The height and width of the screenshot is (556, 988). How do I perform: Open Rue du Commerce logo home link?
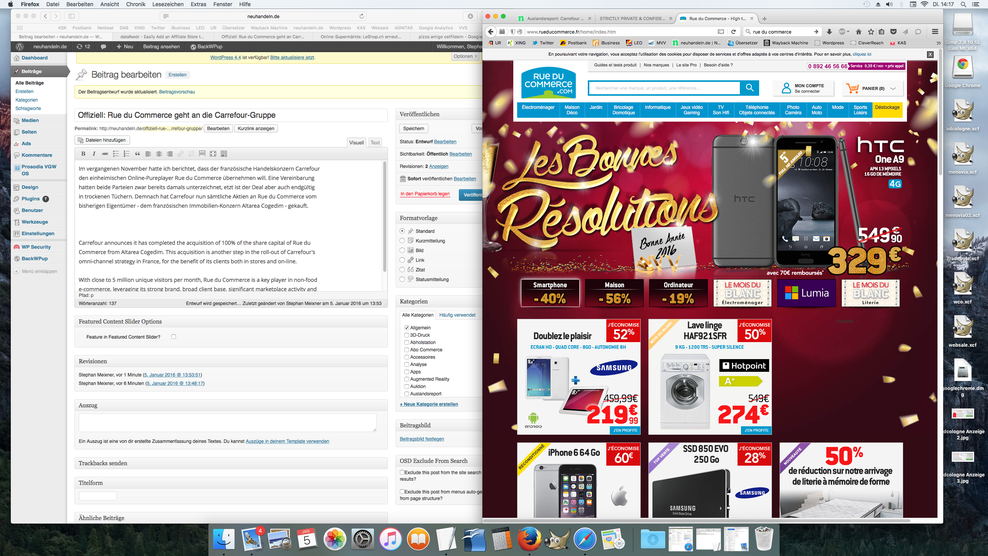click(548, 84)
